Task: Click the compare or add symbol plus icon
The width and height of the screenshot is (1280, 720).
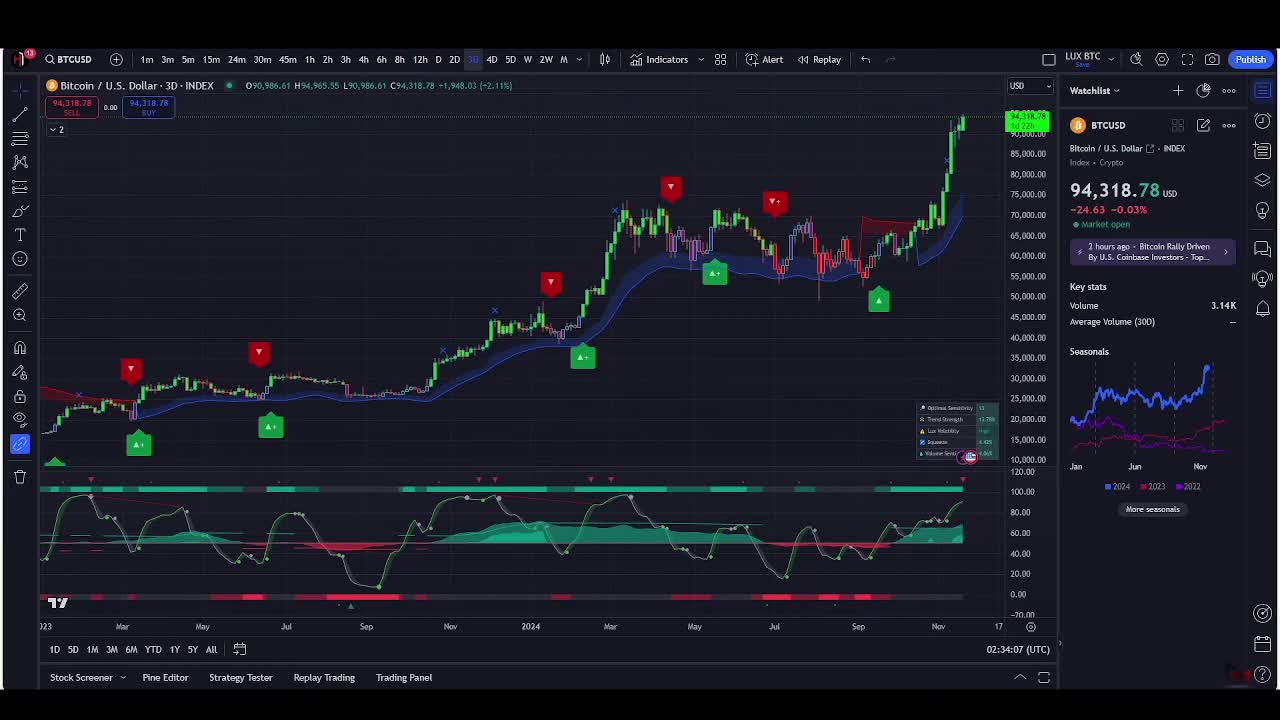Action: coord(116,60)
